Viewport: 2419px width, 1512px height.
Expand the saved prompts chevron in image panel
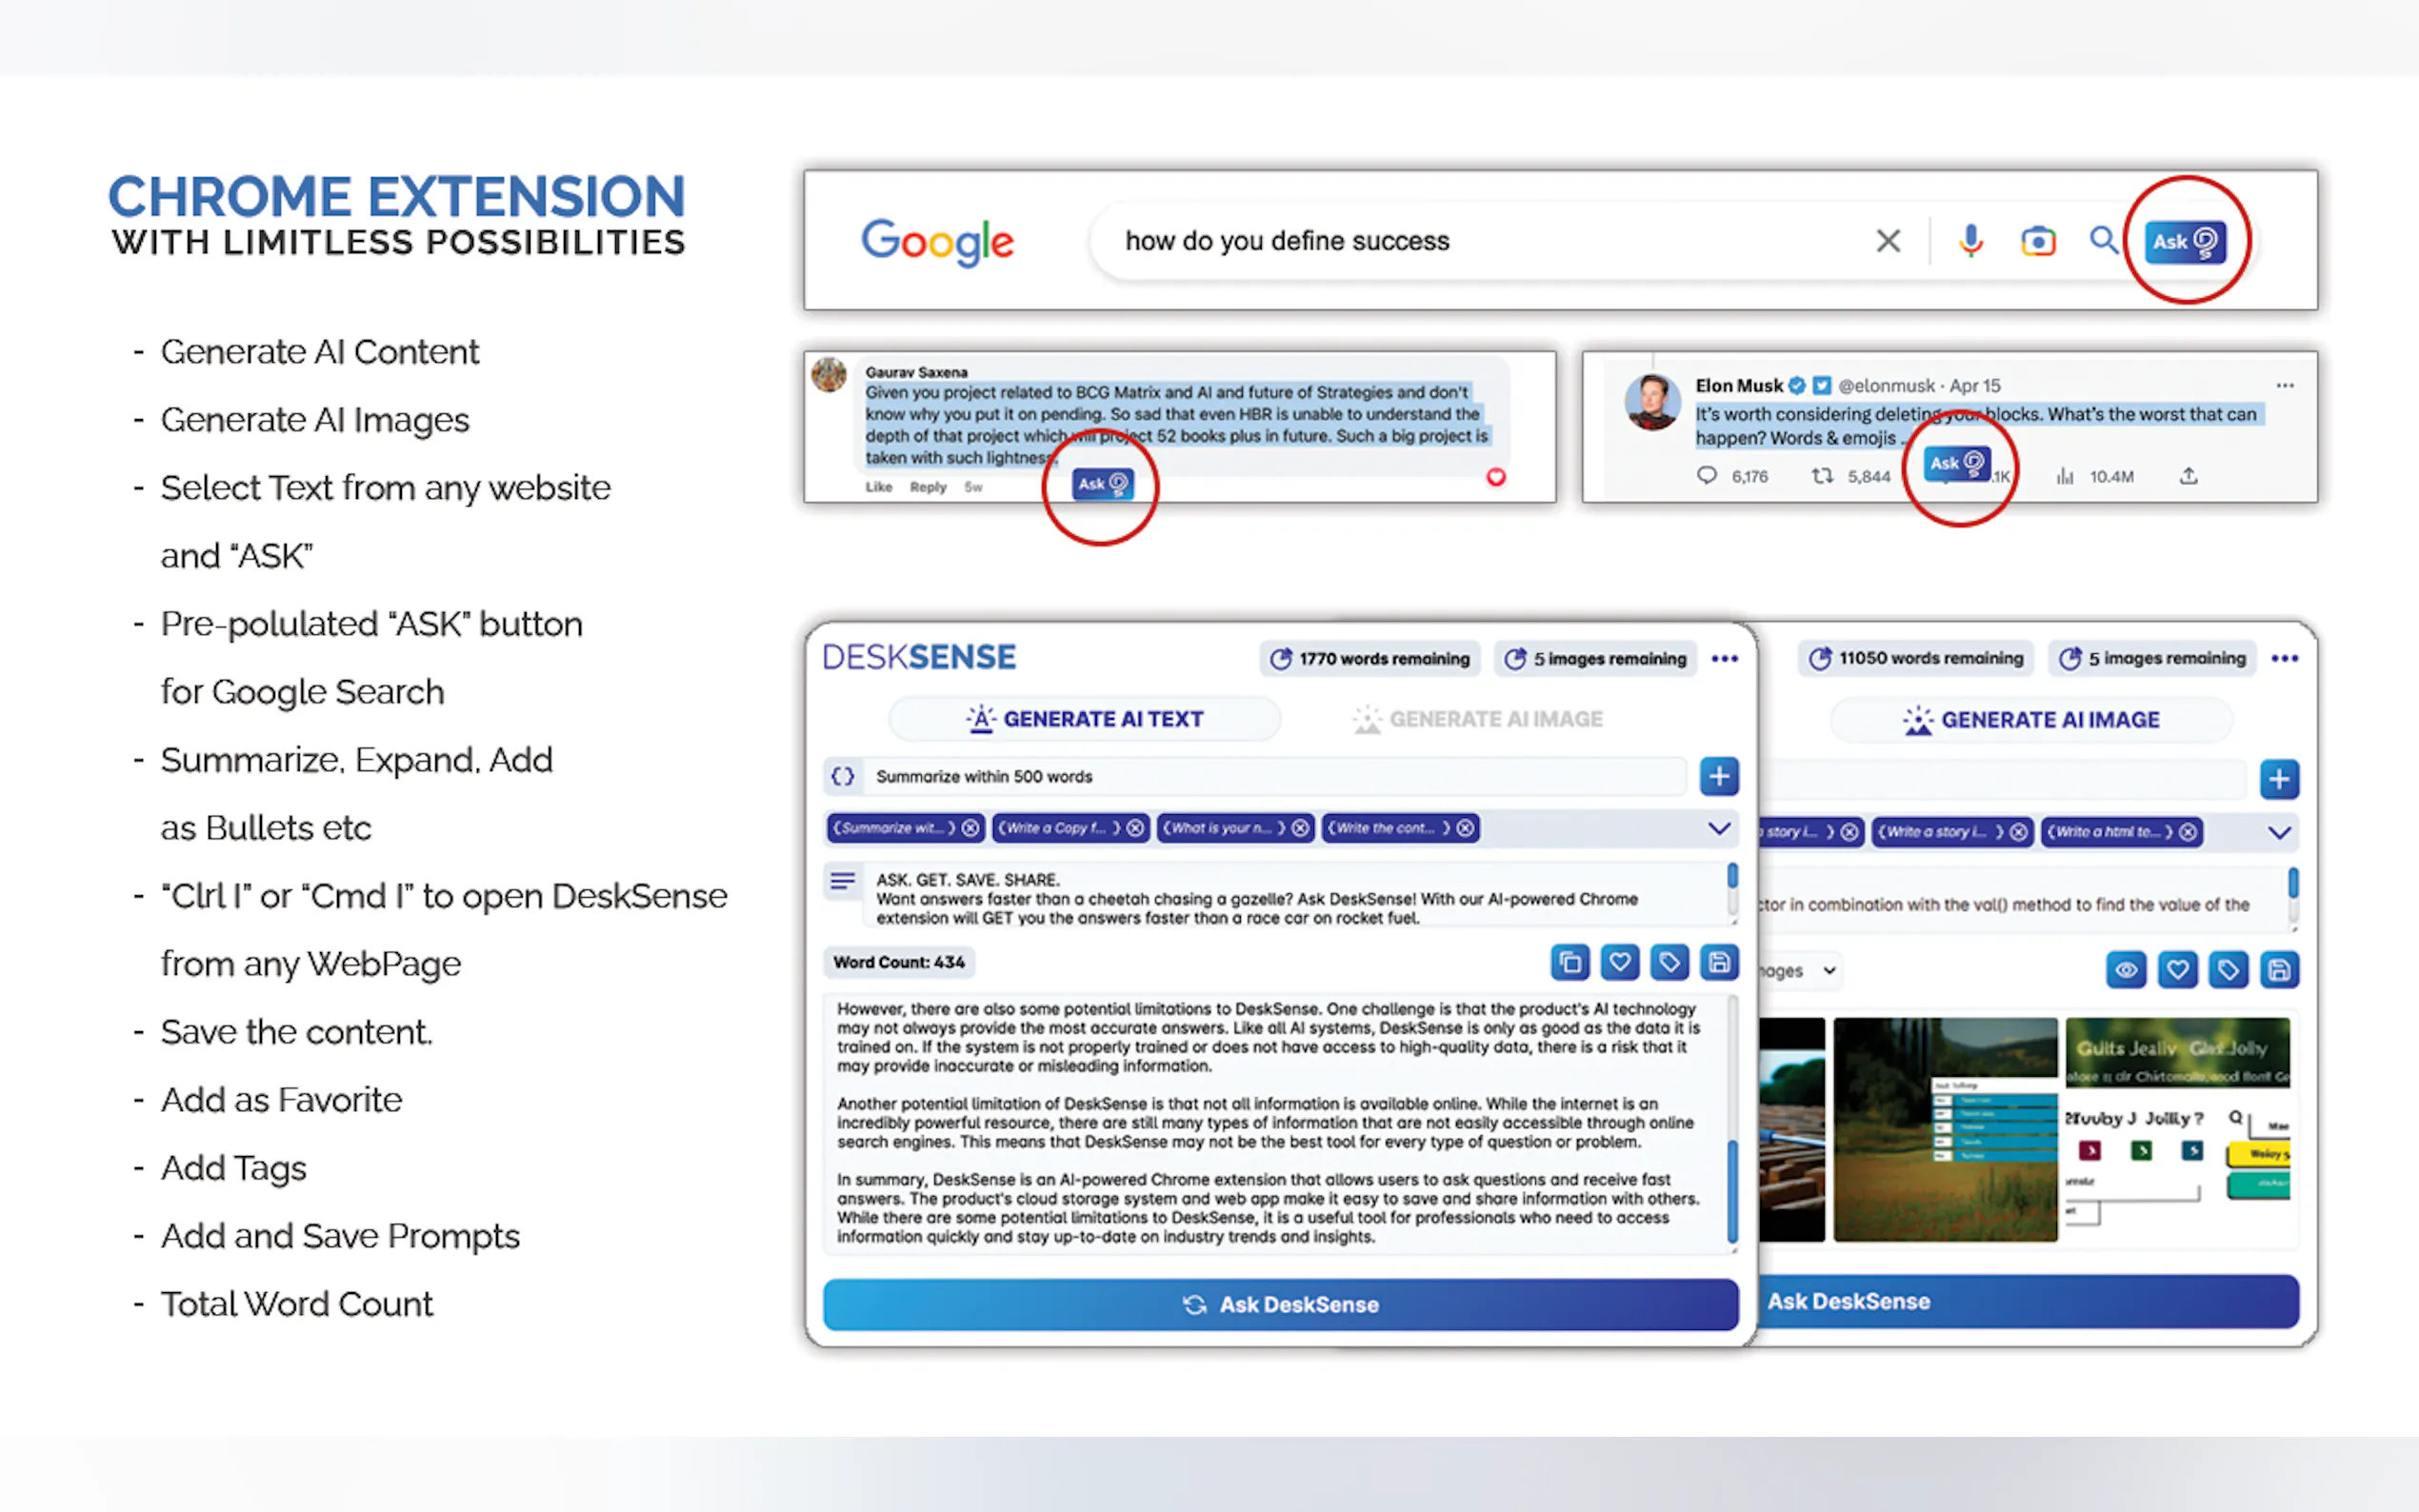pos(2279,832)
